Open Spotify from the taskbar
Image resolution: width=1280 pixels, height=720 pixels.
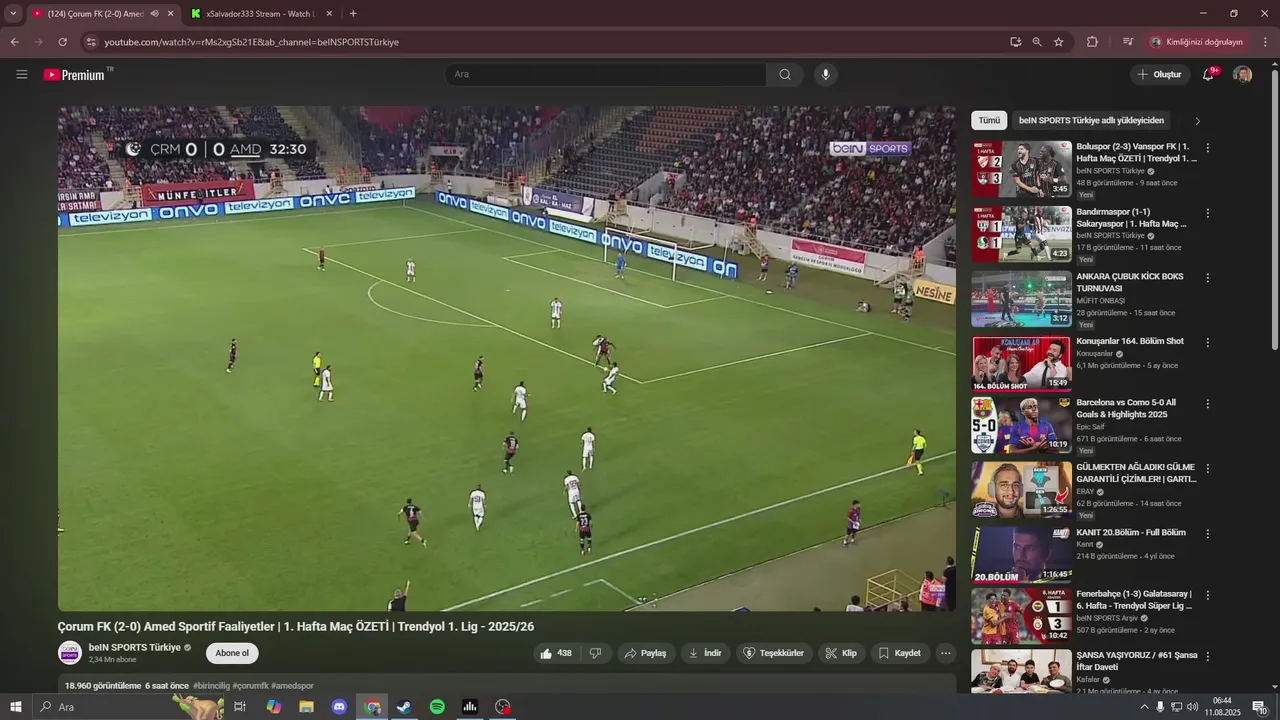click(437, 707)
